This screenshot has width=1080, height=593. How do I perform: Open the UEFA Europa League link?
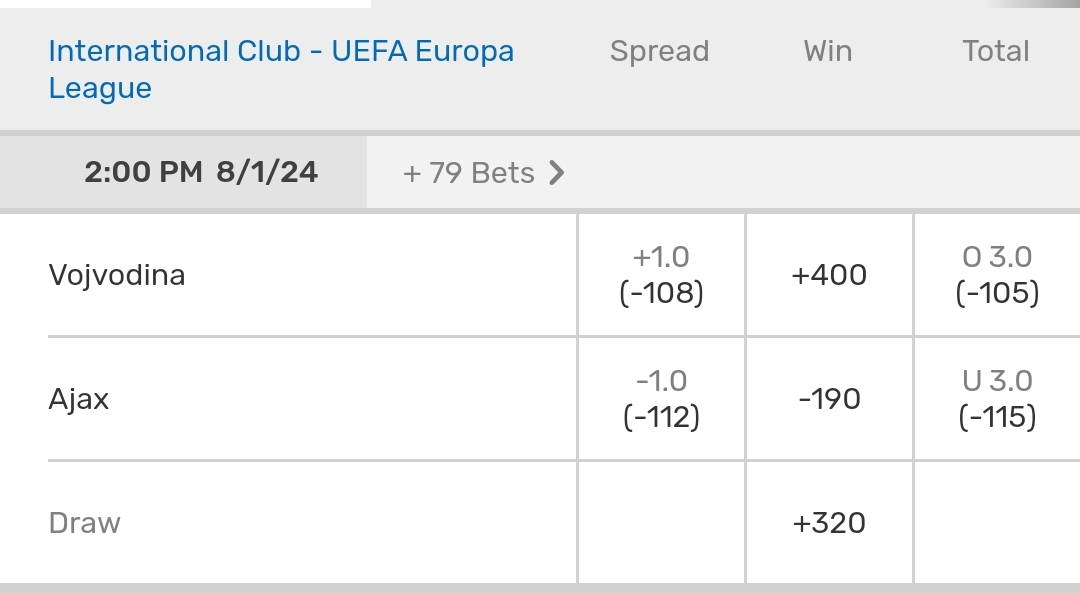click(x=280, y=69)
